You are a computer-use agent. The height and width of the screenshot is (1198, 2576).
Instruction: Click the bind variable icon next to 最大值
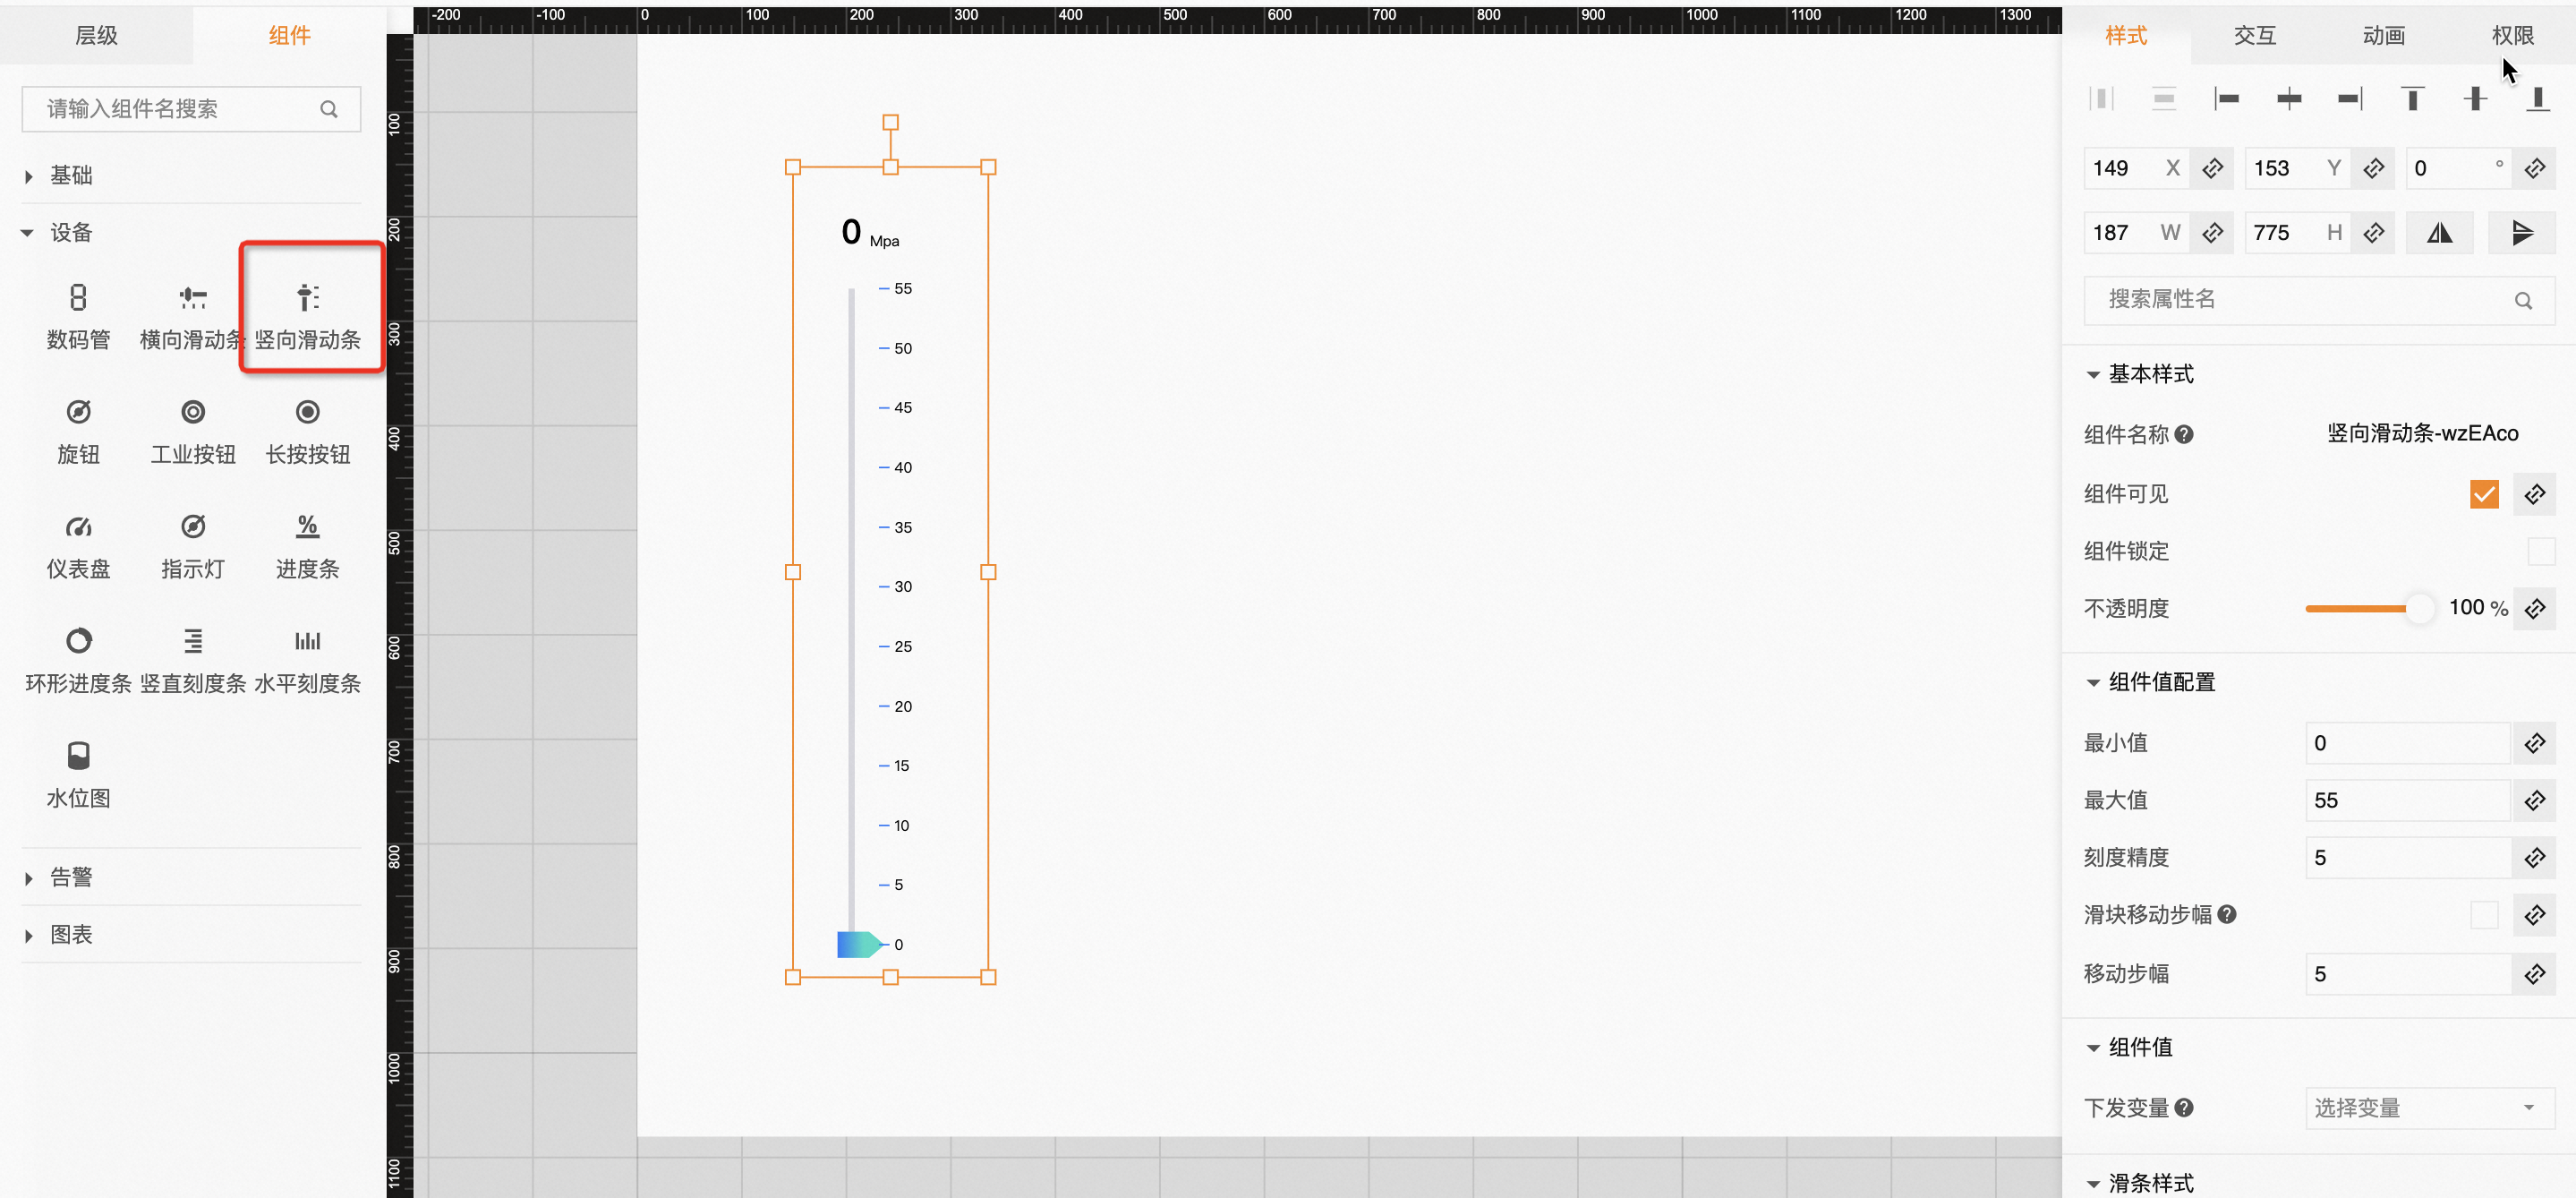[x=2534, y=800]
